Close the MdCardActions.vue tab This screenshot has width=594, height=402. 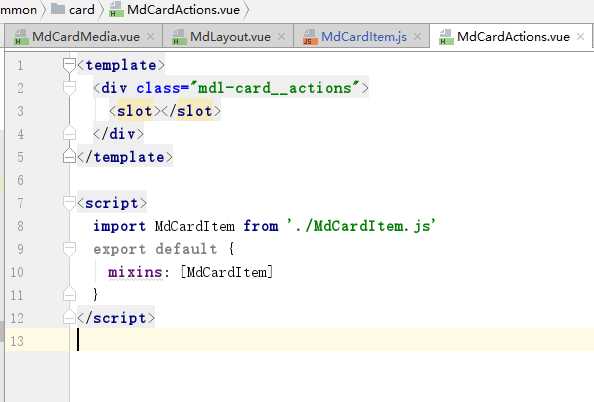click(x=580, y=36)
